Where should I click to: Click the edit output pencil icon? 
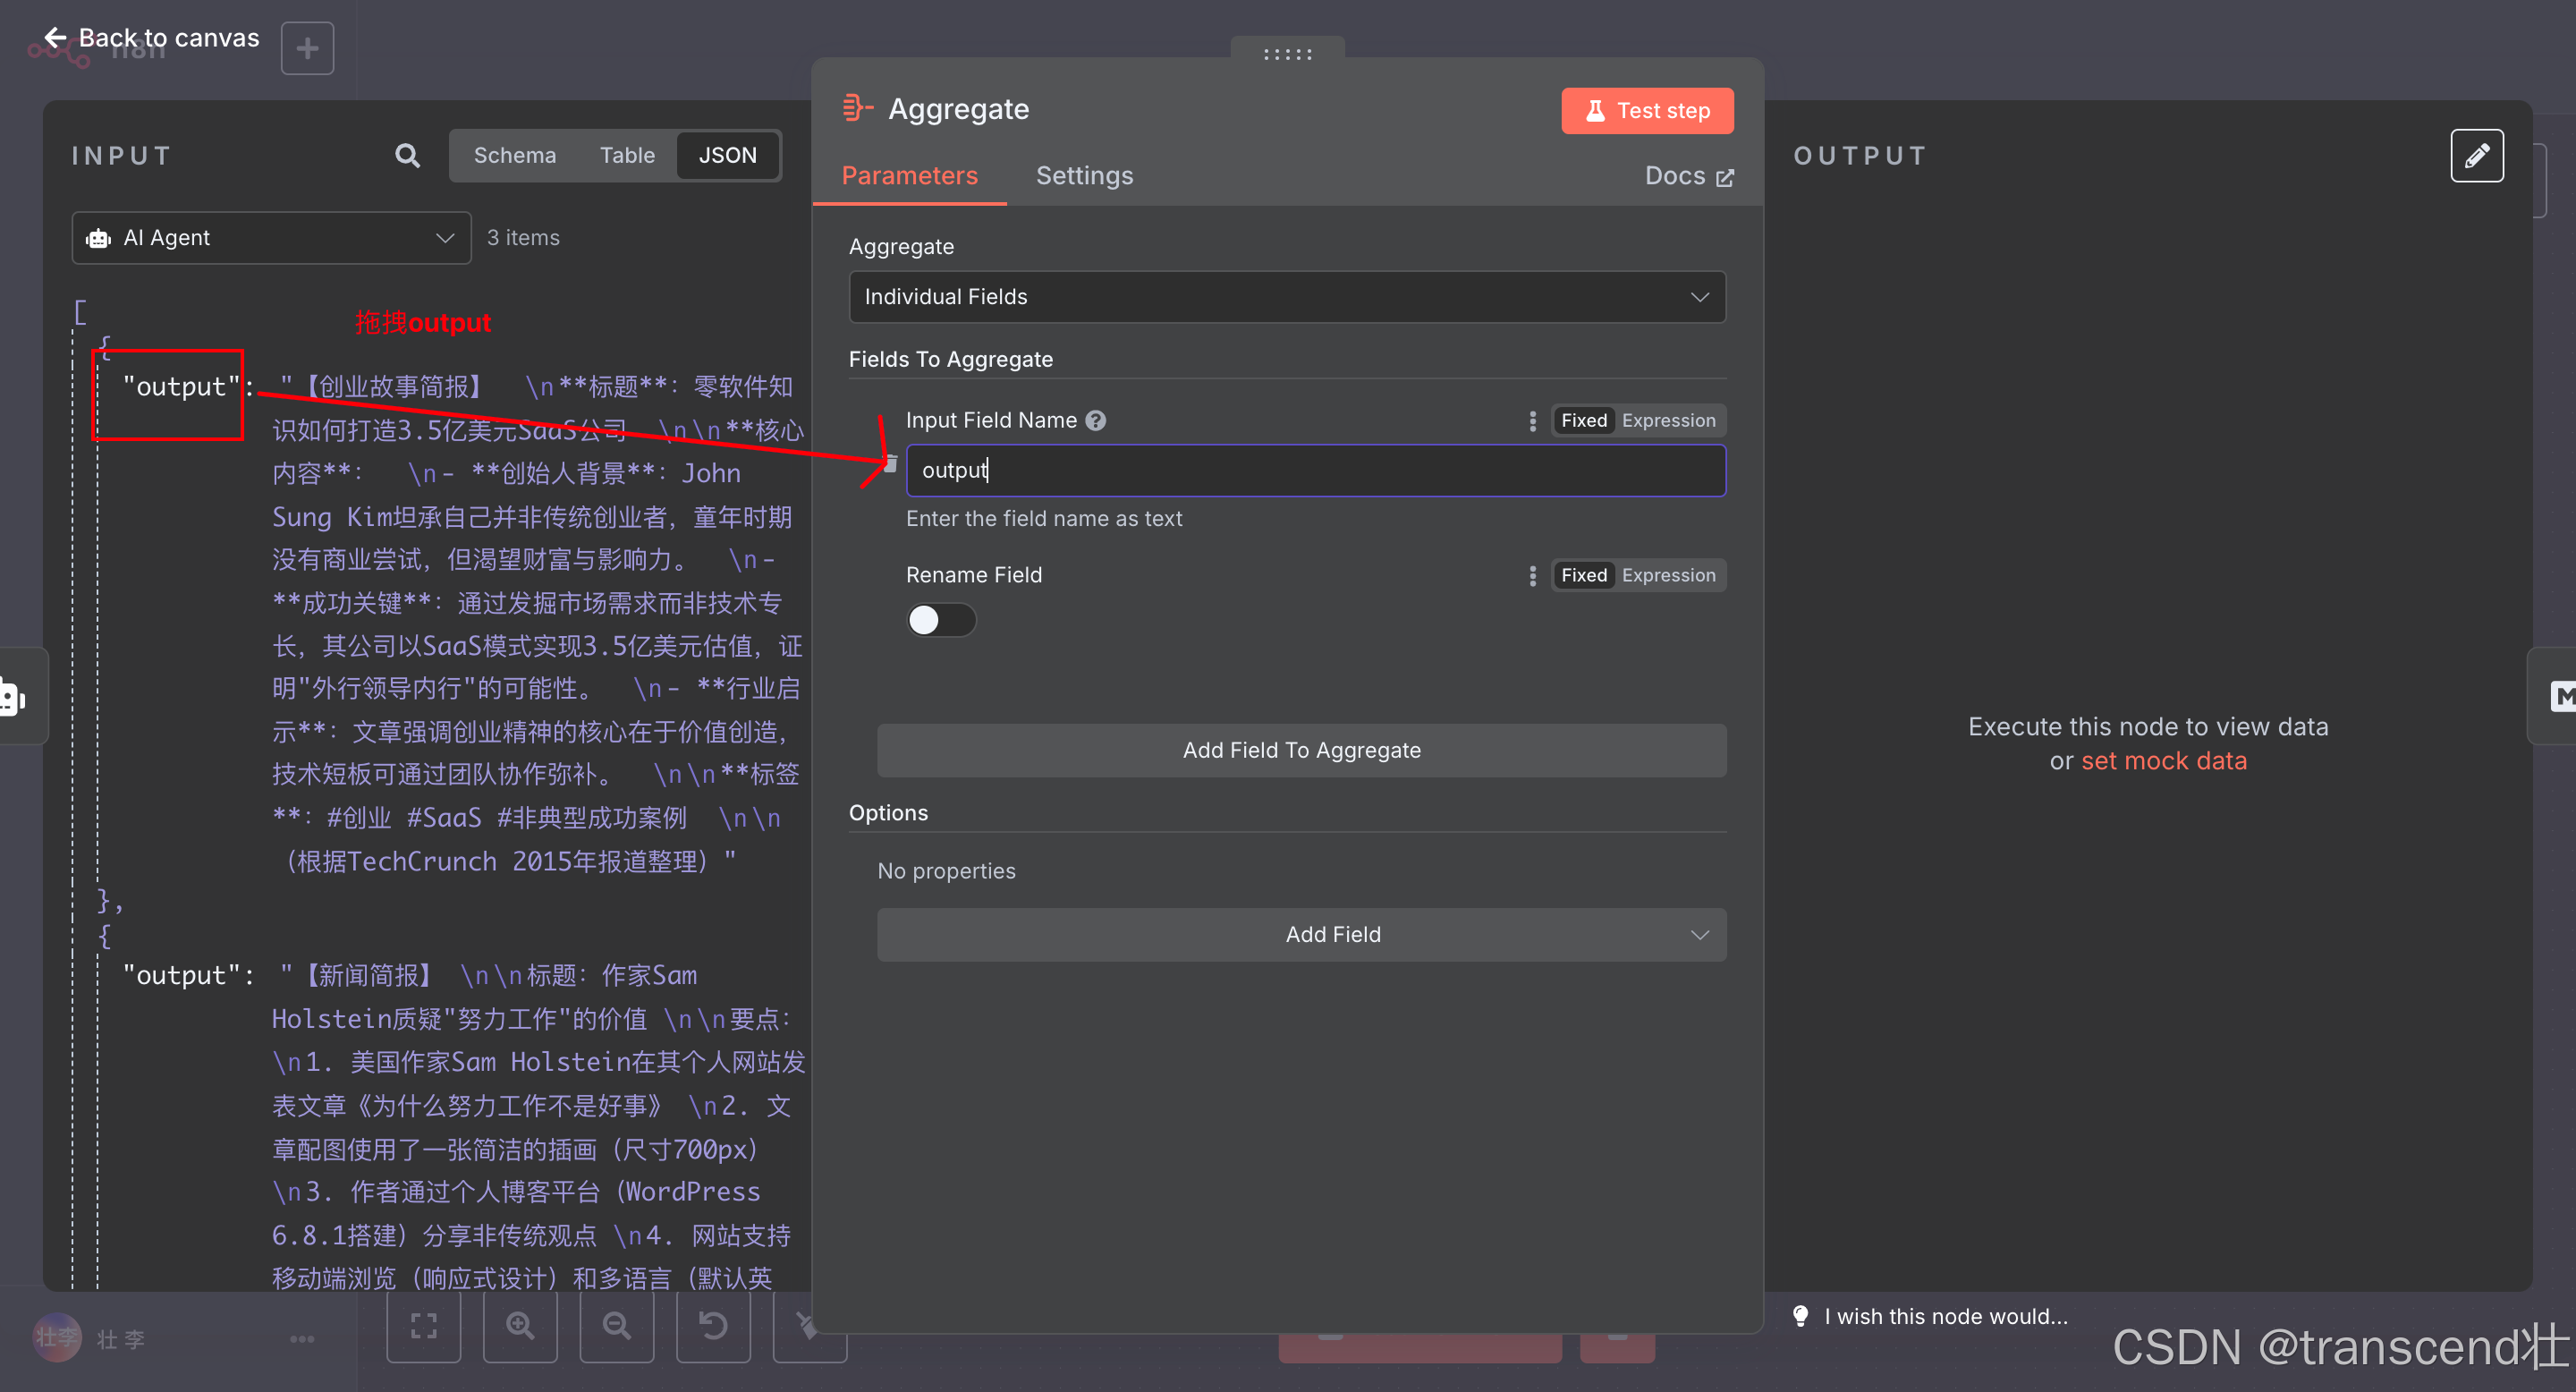click(2476, 156)
